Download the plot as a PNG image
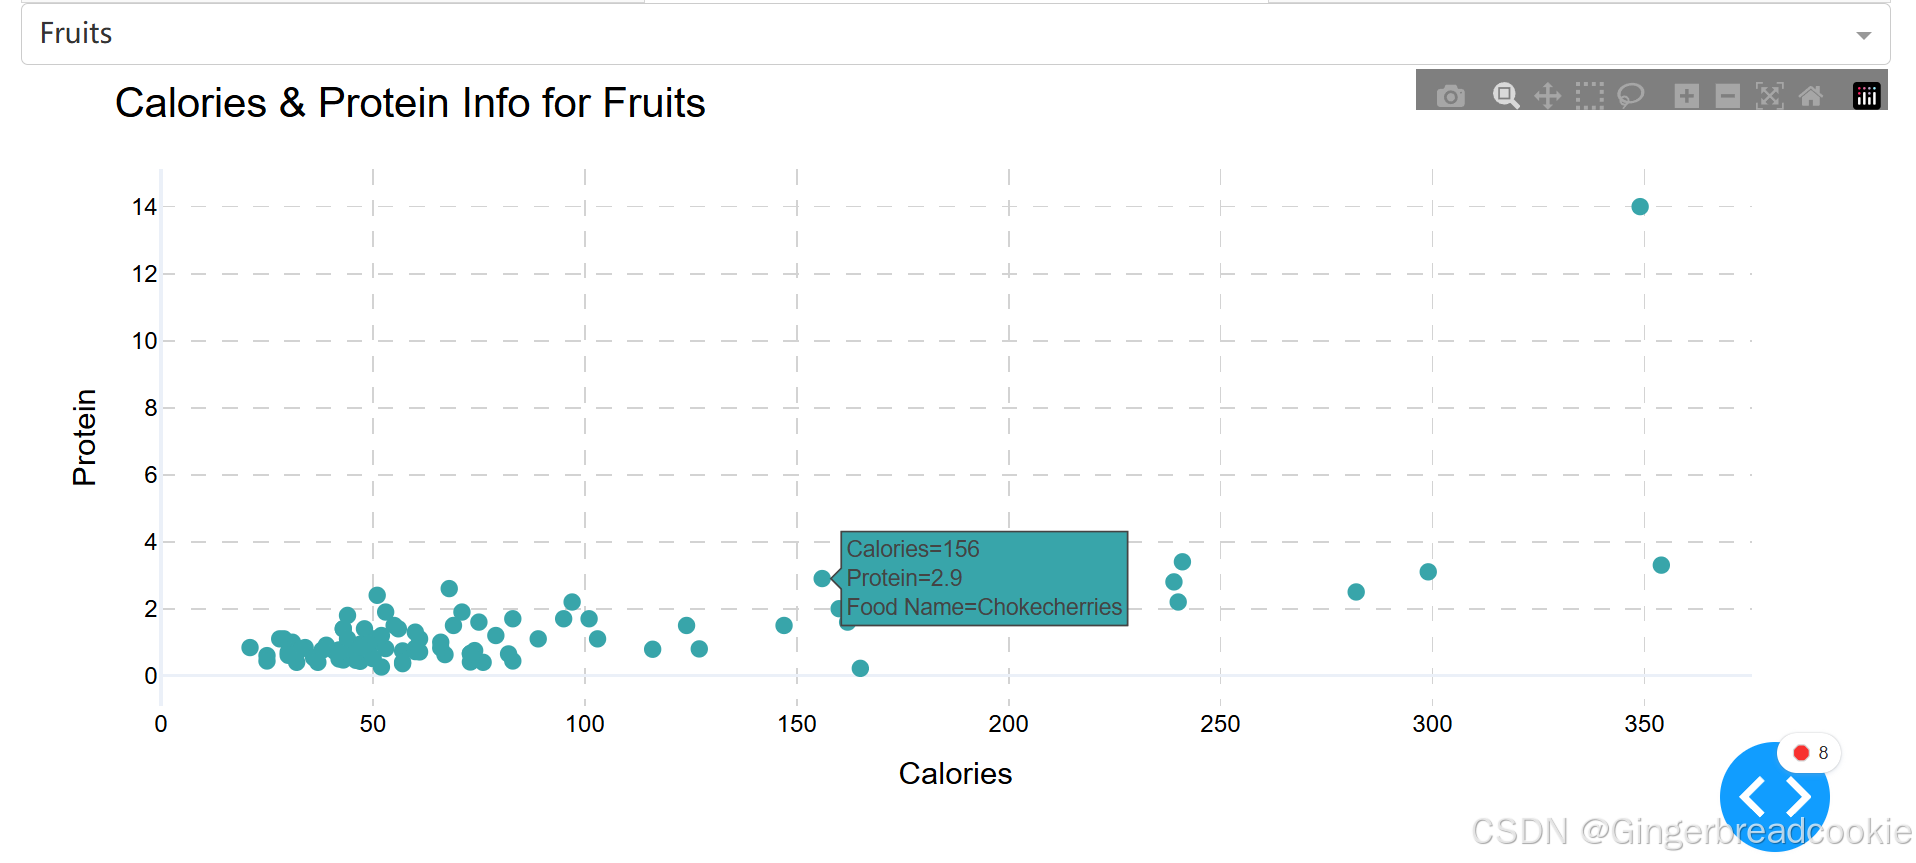The image size is (1916, 863). click(1451, 96)
